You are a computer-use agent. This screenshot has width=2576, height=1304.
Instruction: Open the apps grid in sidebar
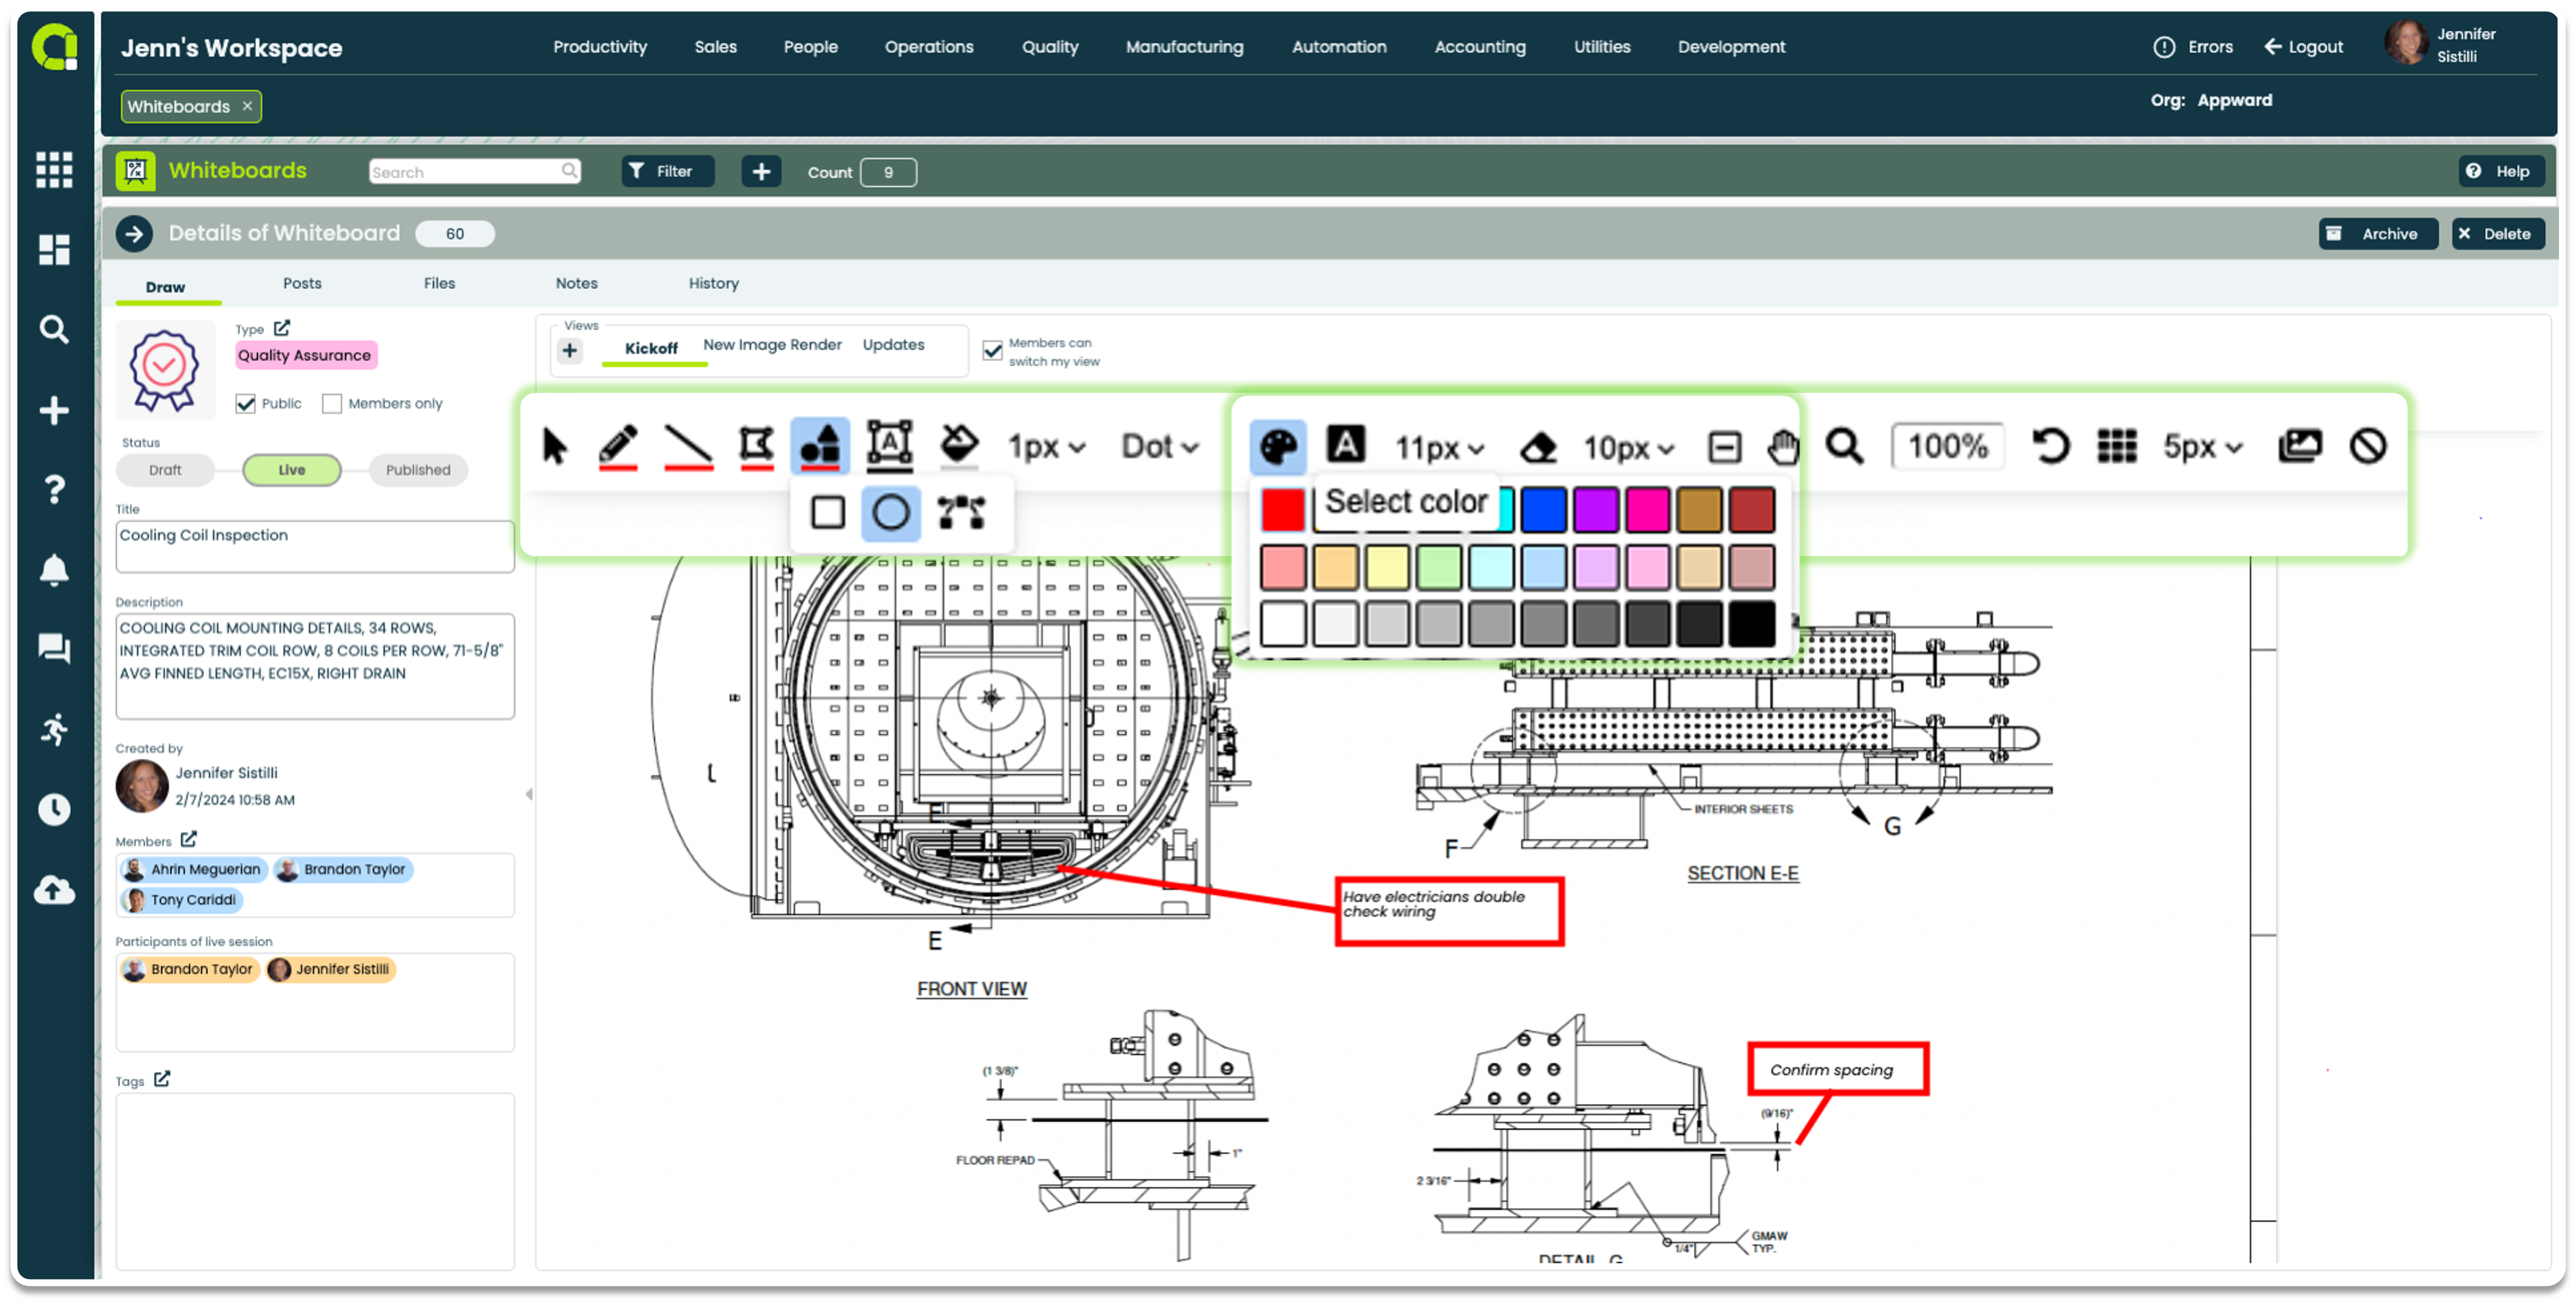click(54, 170)
